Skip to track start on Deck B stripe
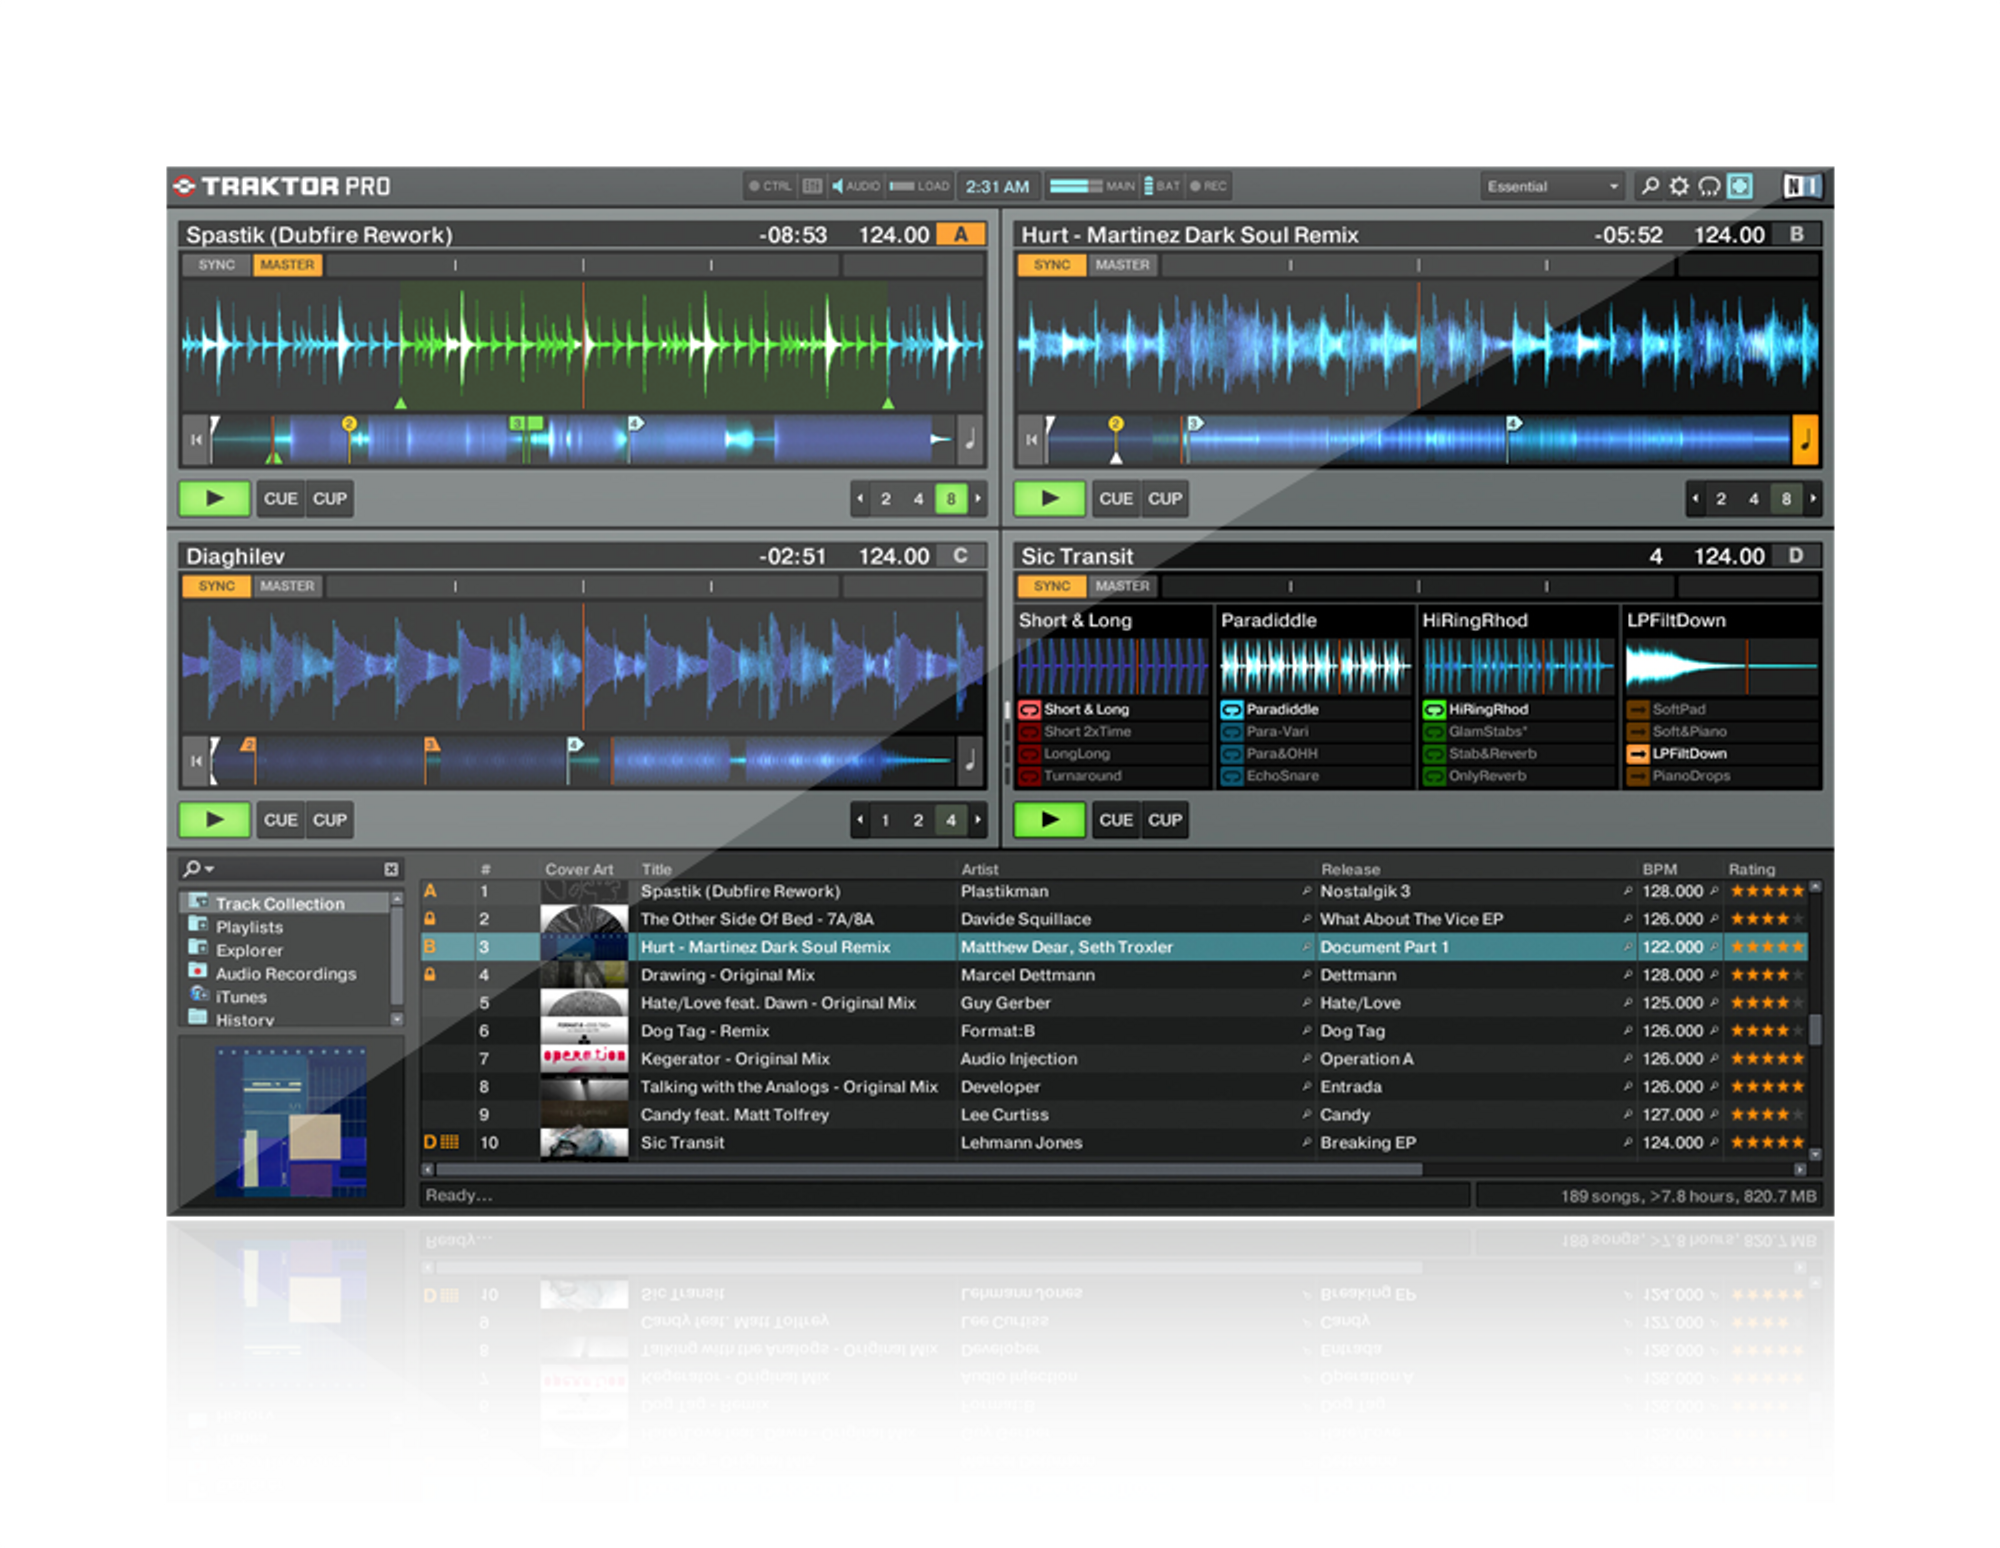 tap(1031, 440)
